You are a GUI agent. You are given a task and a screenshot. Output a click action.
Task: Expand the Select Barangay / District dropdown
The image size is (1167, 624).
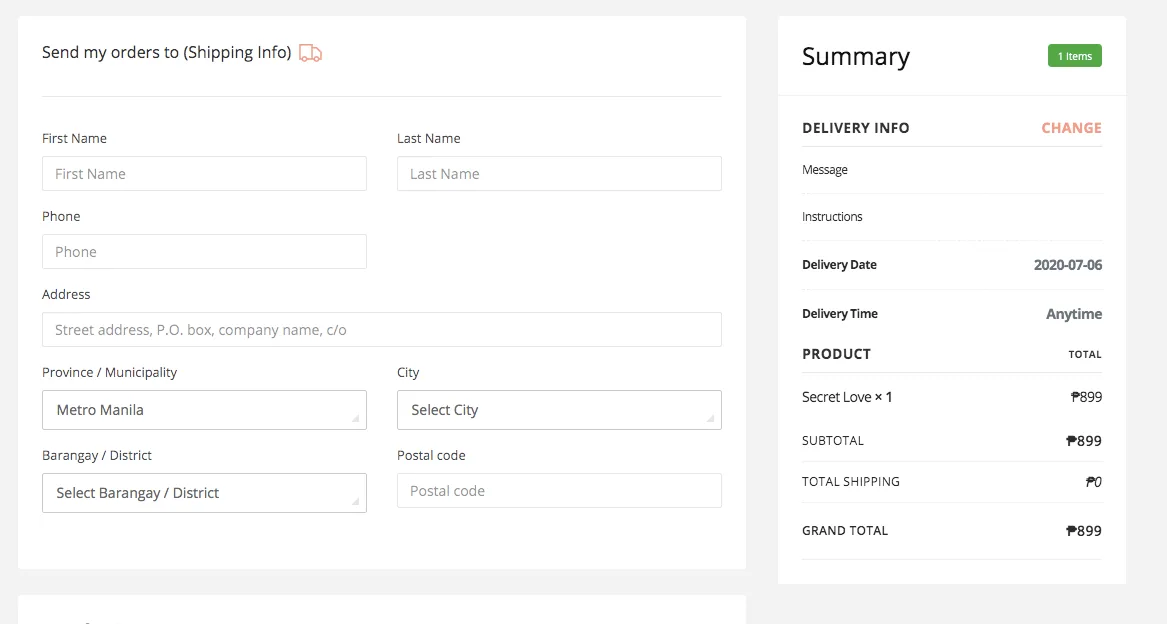click(204, 493)
